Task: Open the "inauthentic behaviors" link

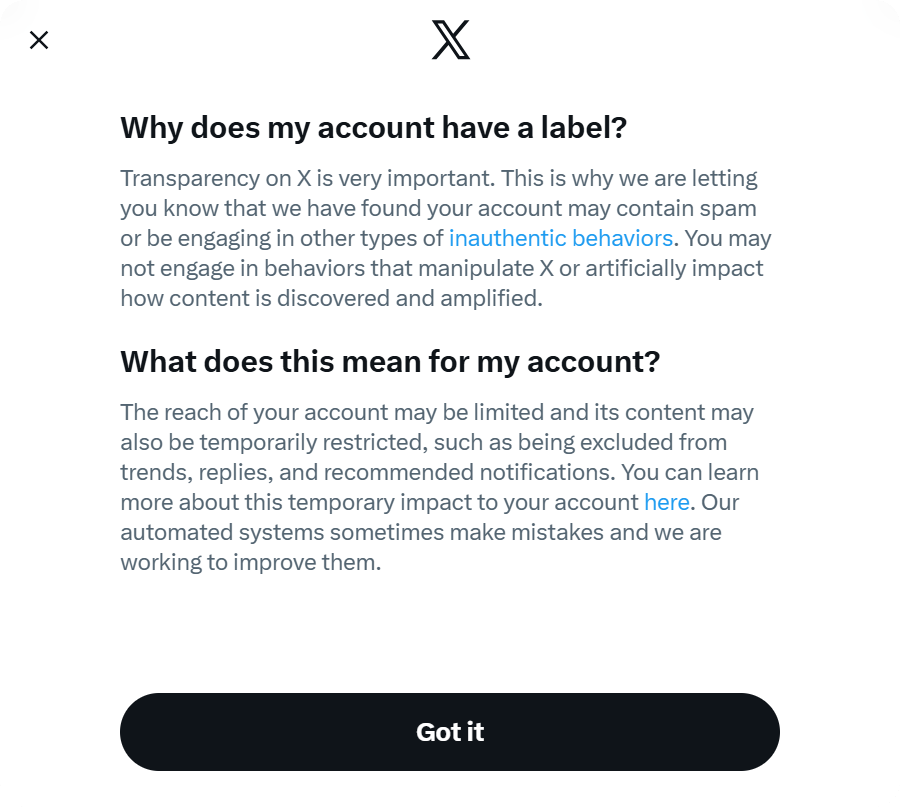Action: (x=560, y=239)
